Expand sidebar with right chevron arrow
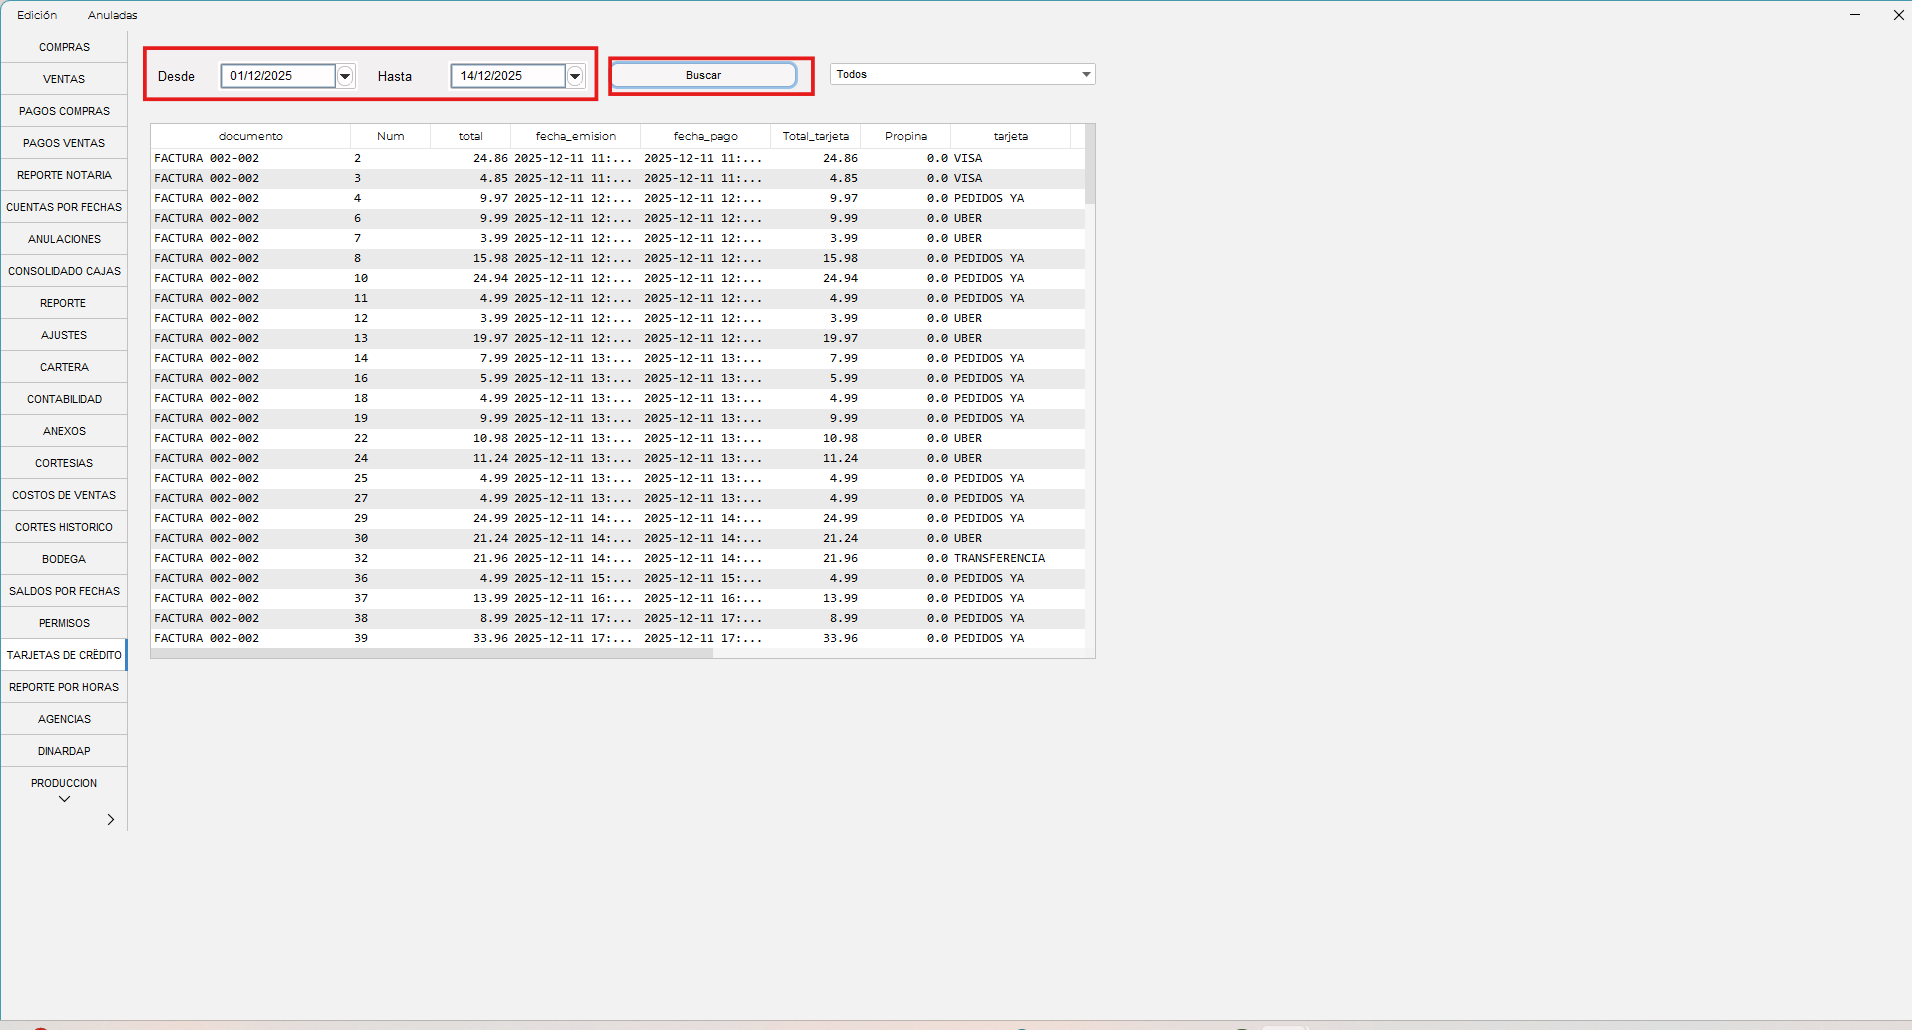The image size is (1912, 1030). 110,820
